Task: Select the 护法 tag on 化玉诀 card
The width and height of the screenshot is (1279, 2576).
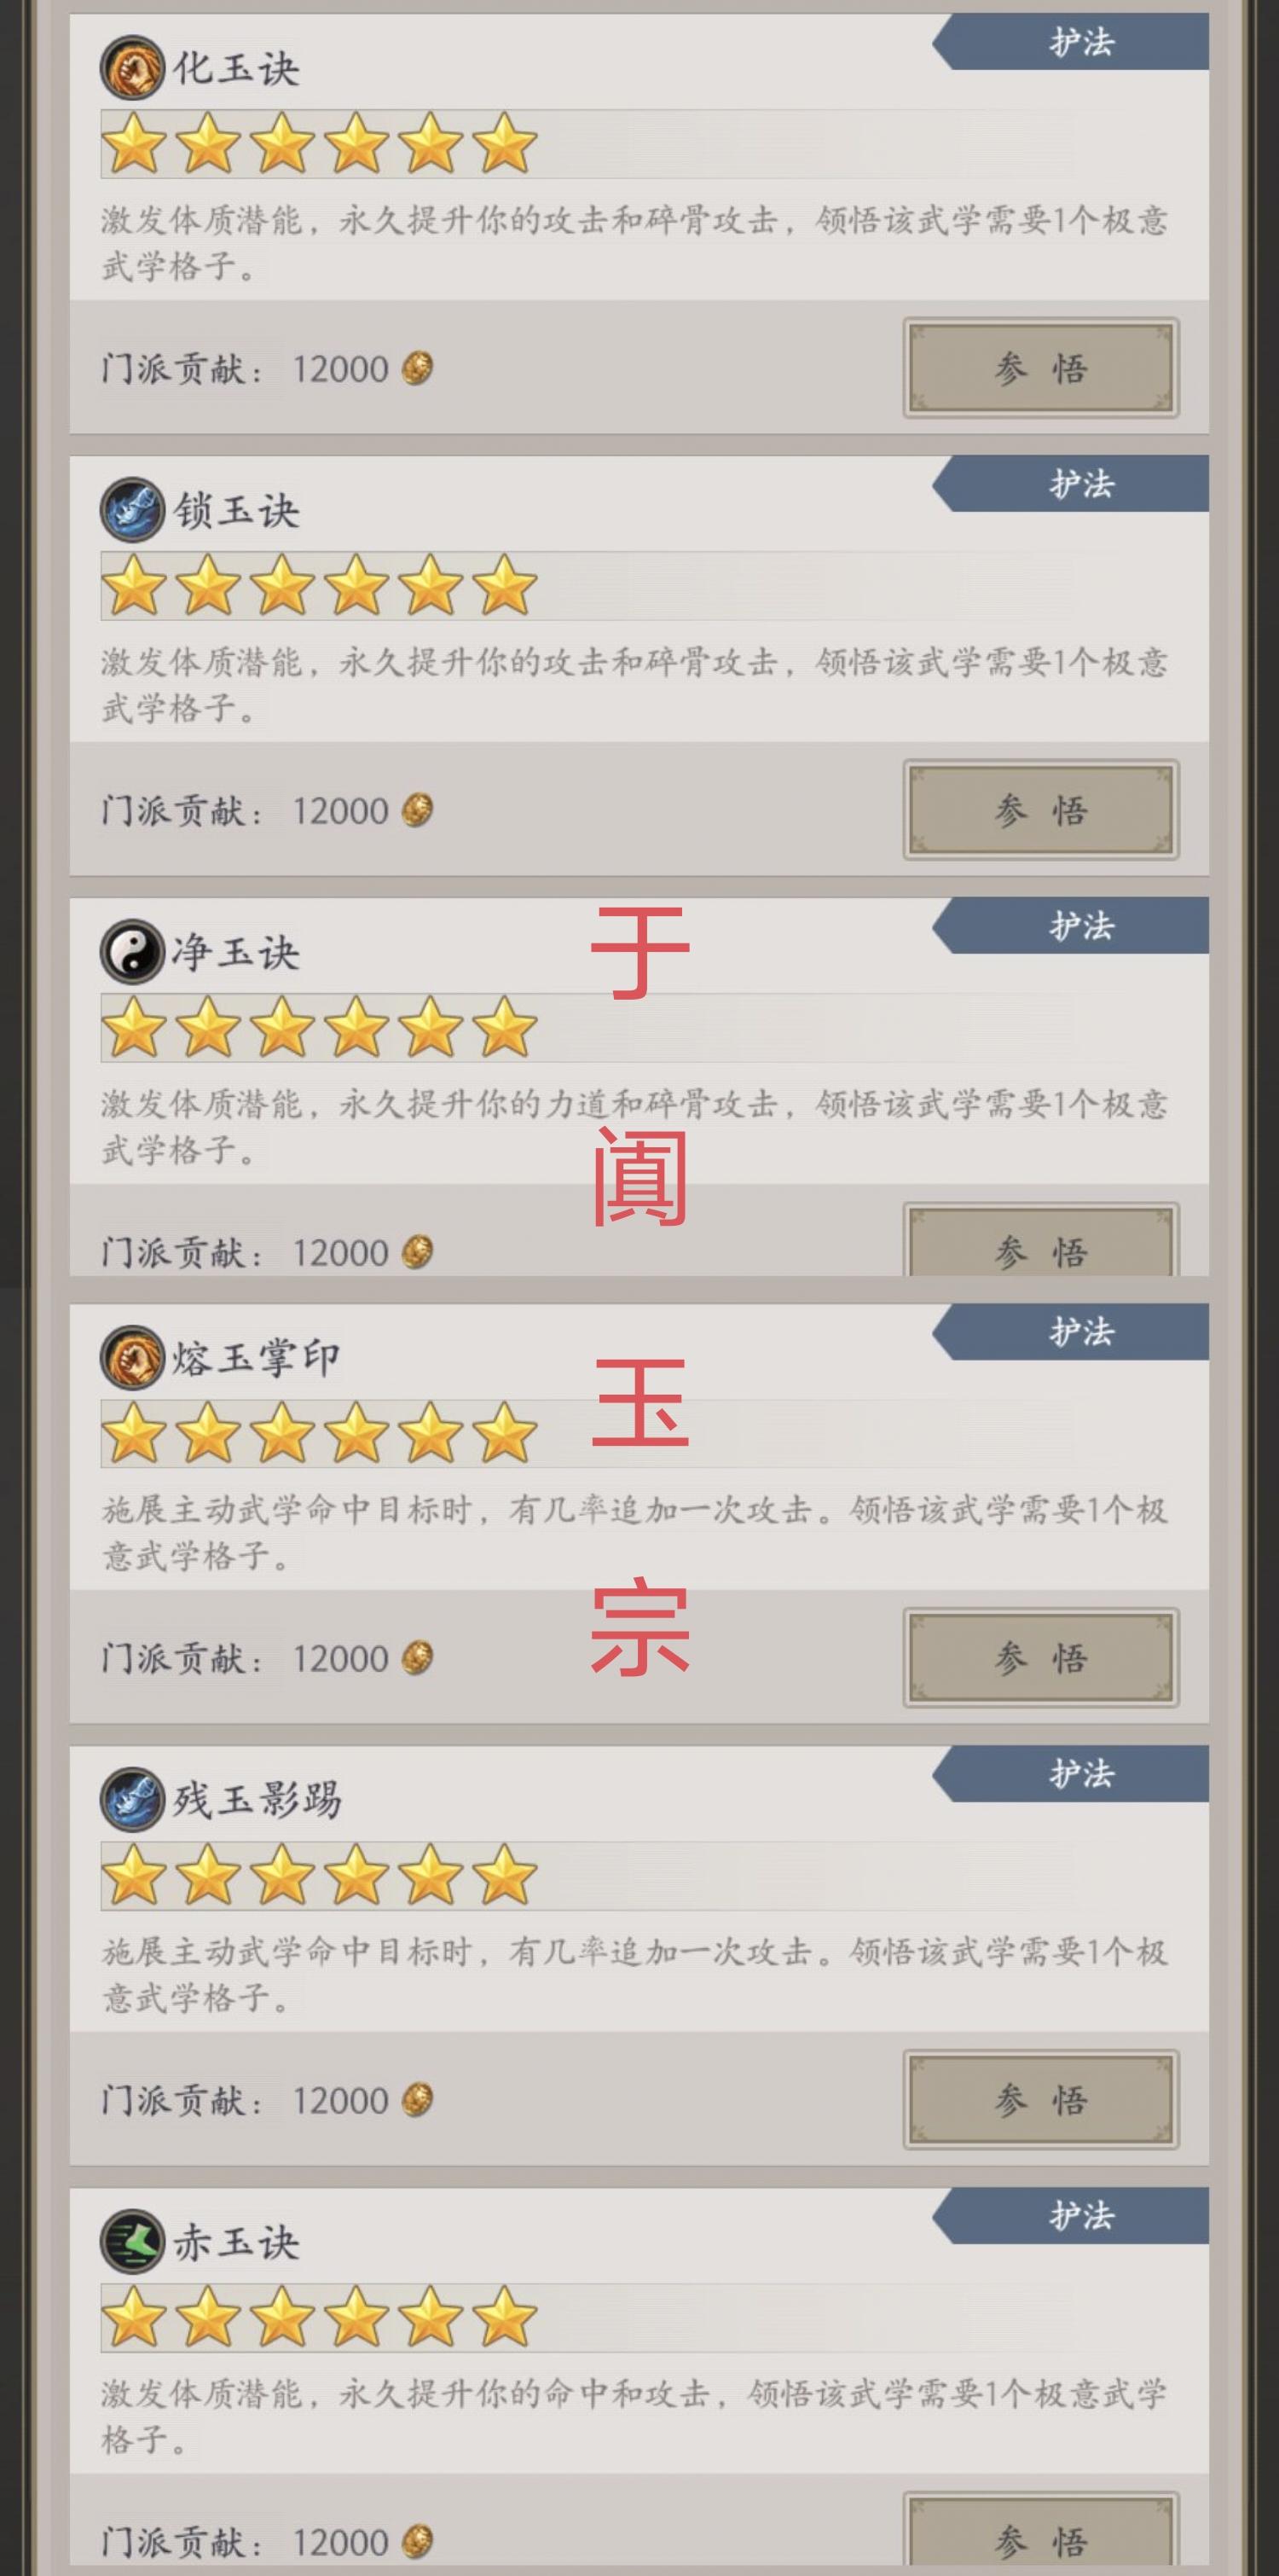Action: 1071,42
